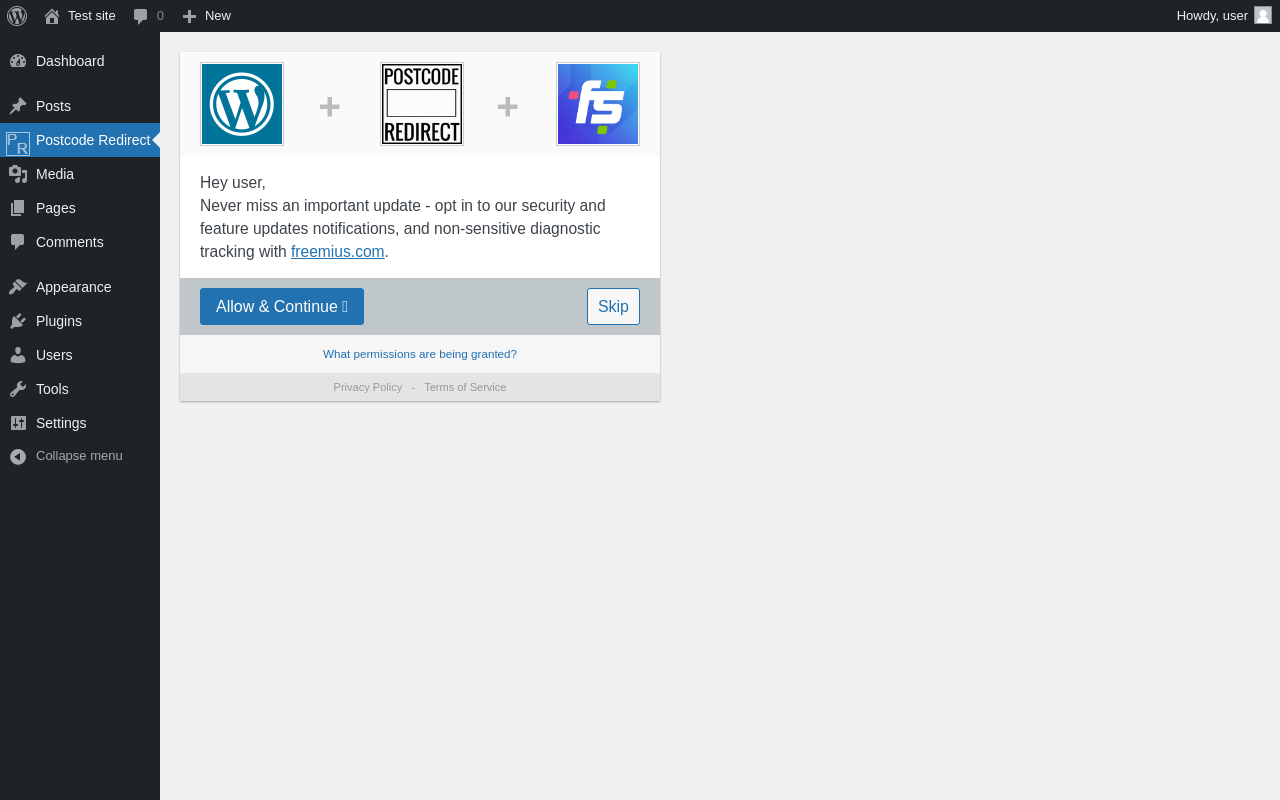The image size is (1280, 800).
Task: Go to Plugins in sidebar
Action: coord(80,321)
